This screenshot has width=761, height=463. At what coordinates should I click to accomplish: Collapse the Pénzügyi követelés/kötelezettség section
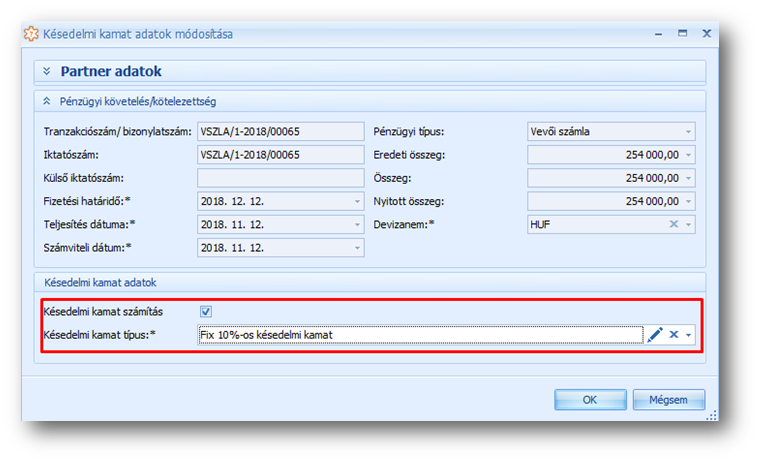pyautogui.click(x=46, y=101)
